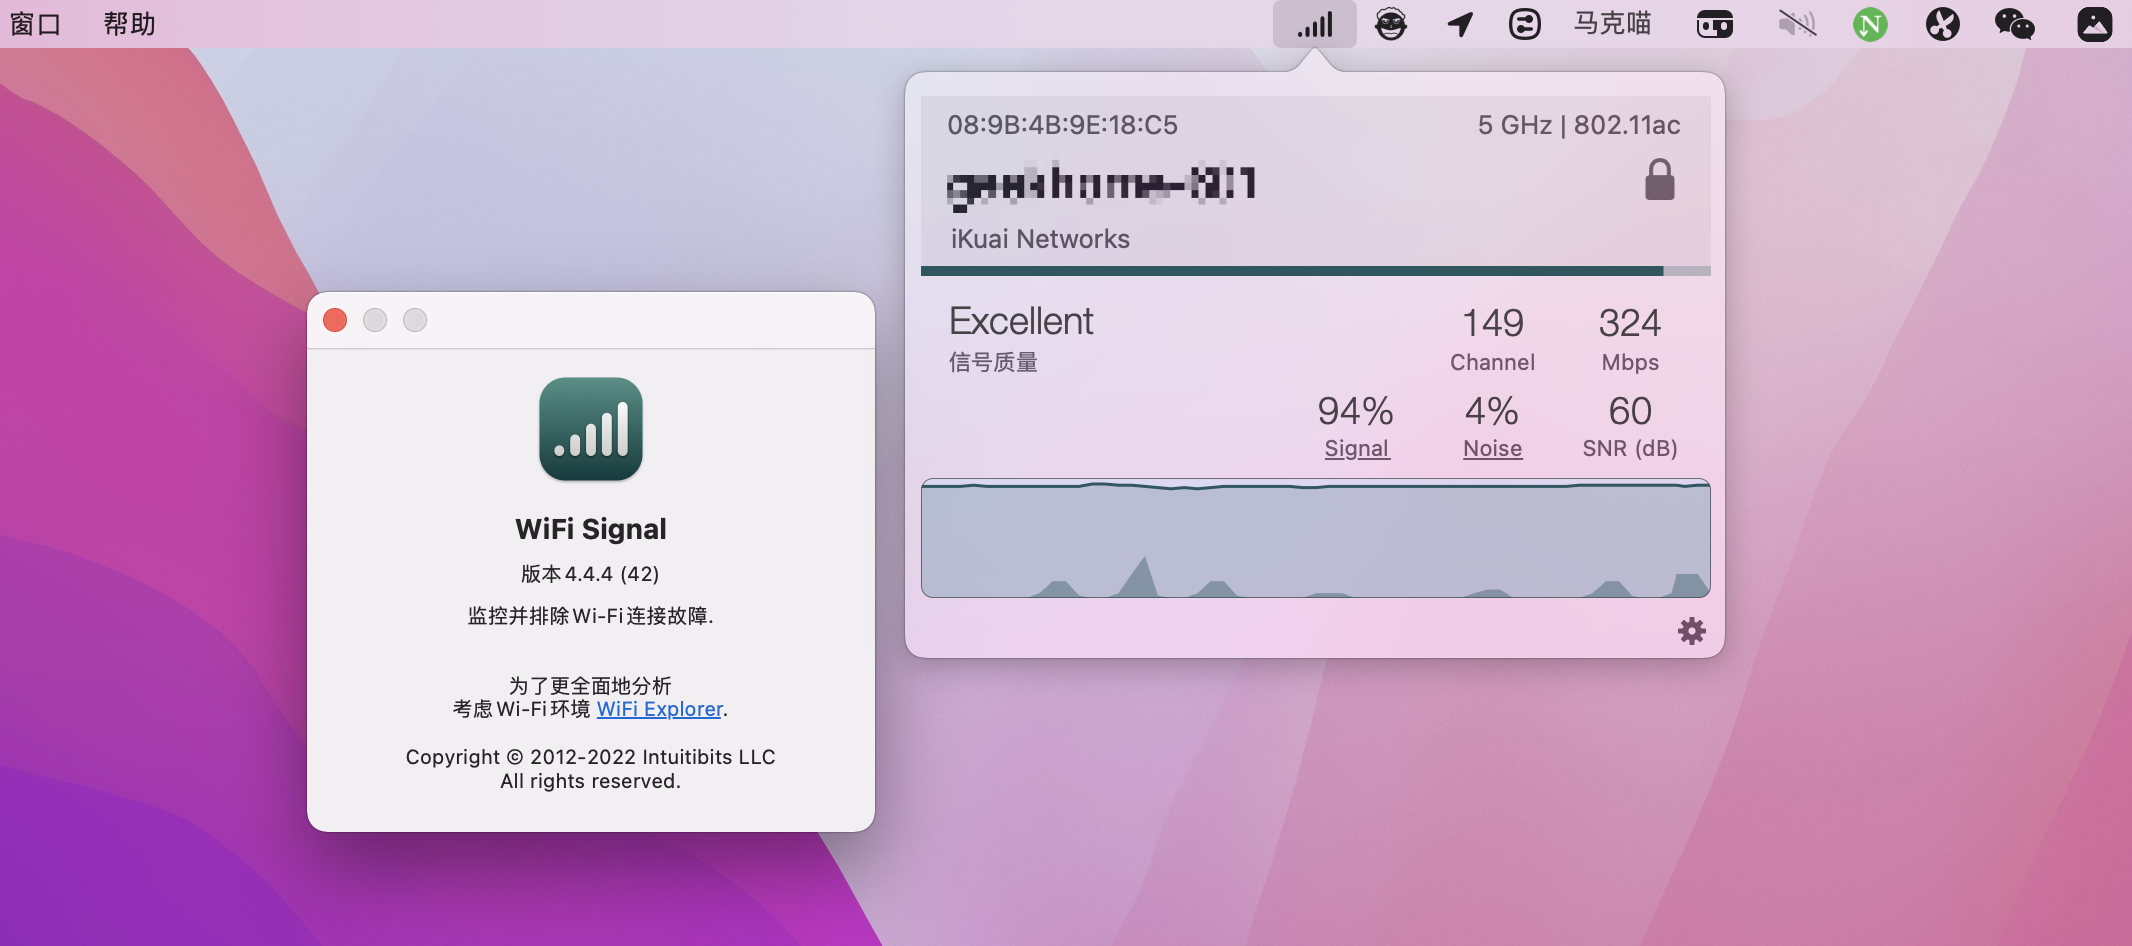The width and height of the screenshot is (2132, 946).
Task: Click the signal history graph
Action: pos(1315,539)
